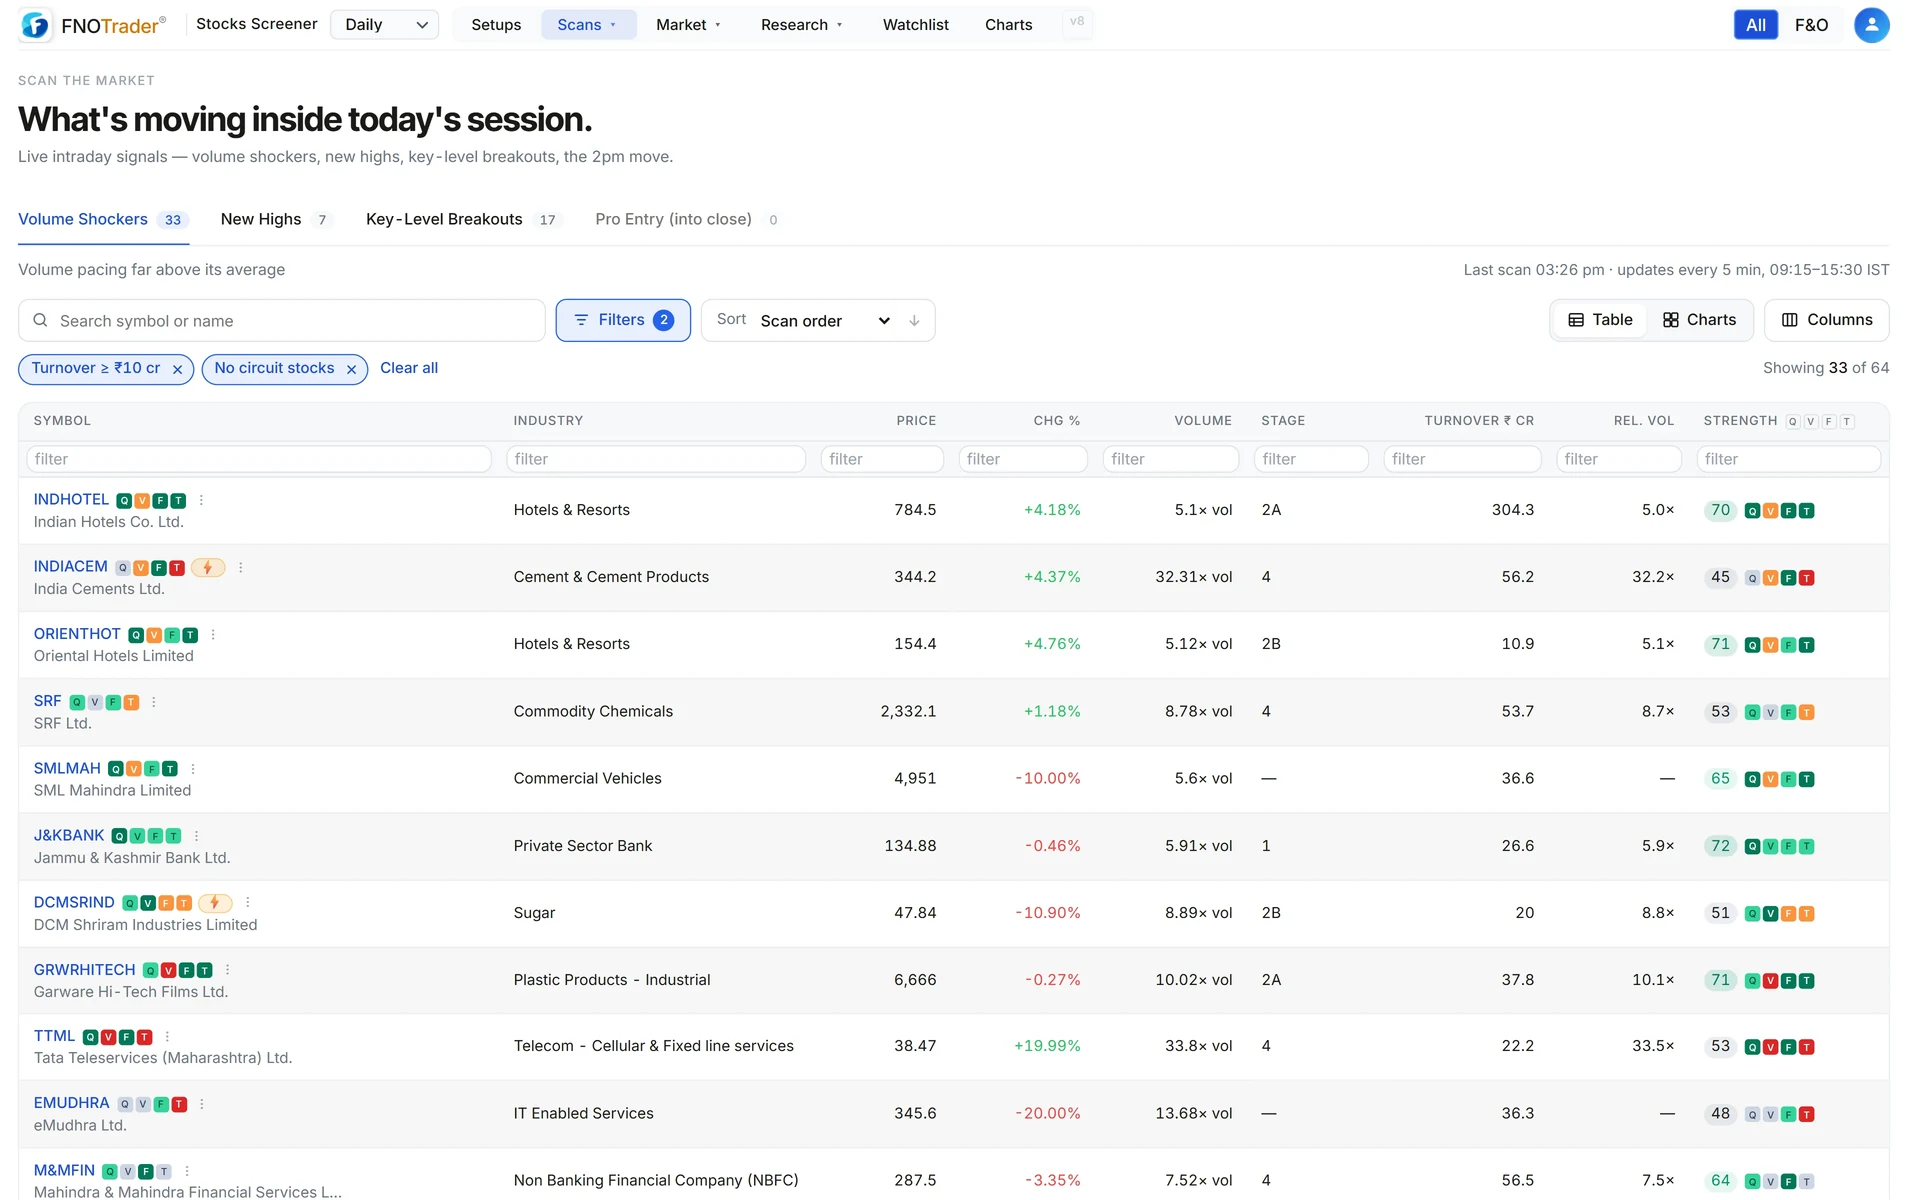Open row menu dots for INDHOTEL
1920x1200 pixels.
[201, 500]
